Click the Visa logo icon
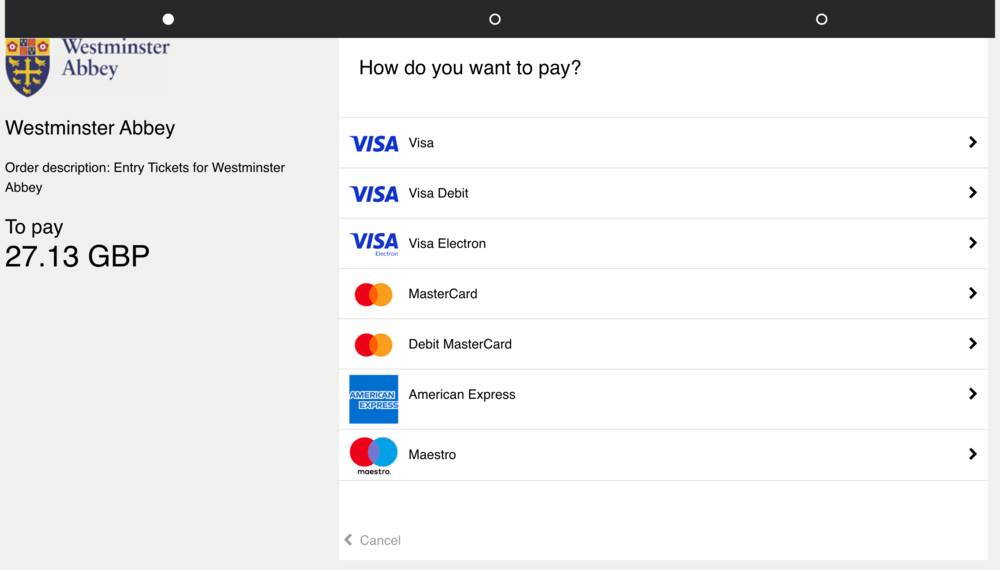Image resolution: width=1000 pixels, height=570 pixels. [x=374, y=143]
